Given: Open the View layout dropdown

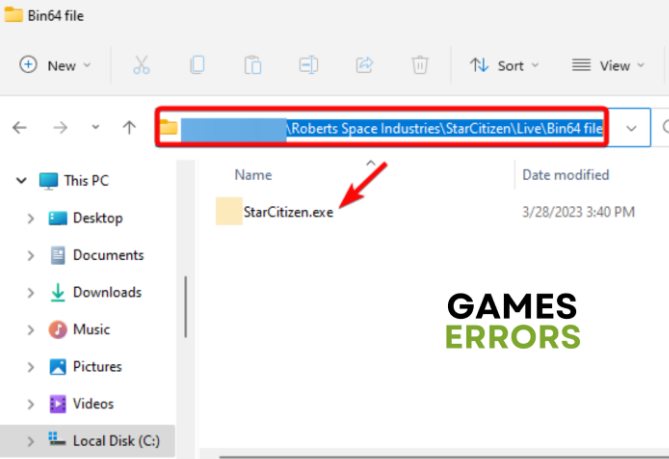Looking at the screenshot, I should [x=608, y=65].
